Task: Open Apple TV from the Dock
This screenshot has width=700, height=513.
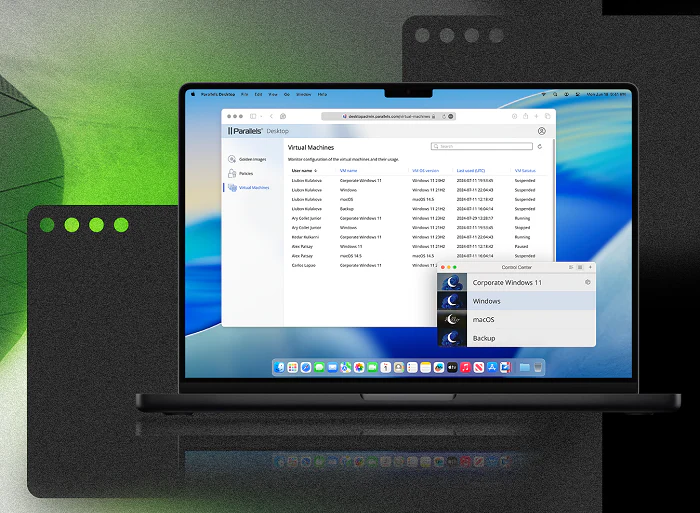Action: [x=452, y=367]
